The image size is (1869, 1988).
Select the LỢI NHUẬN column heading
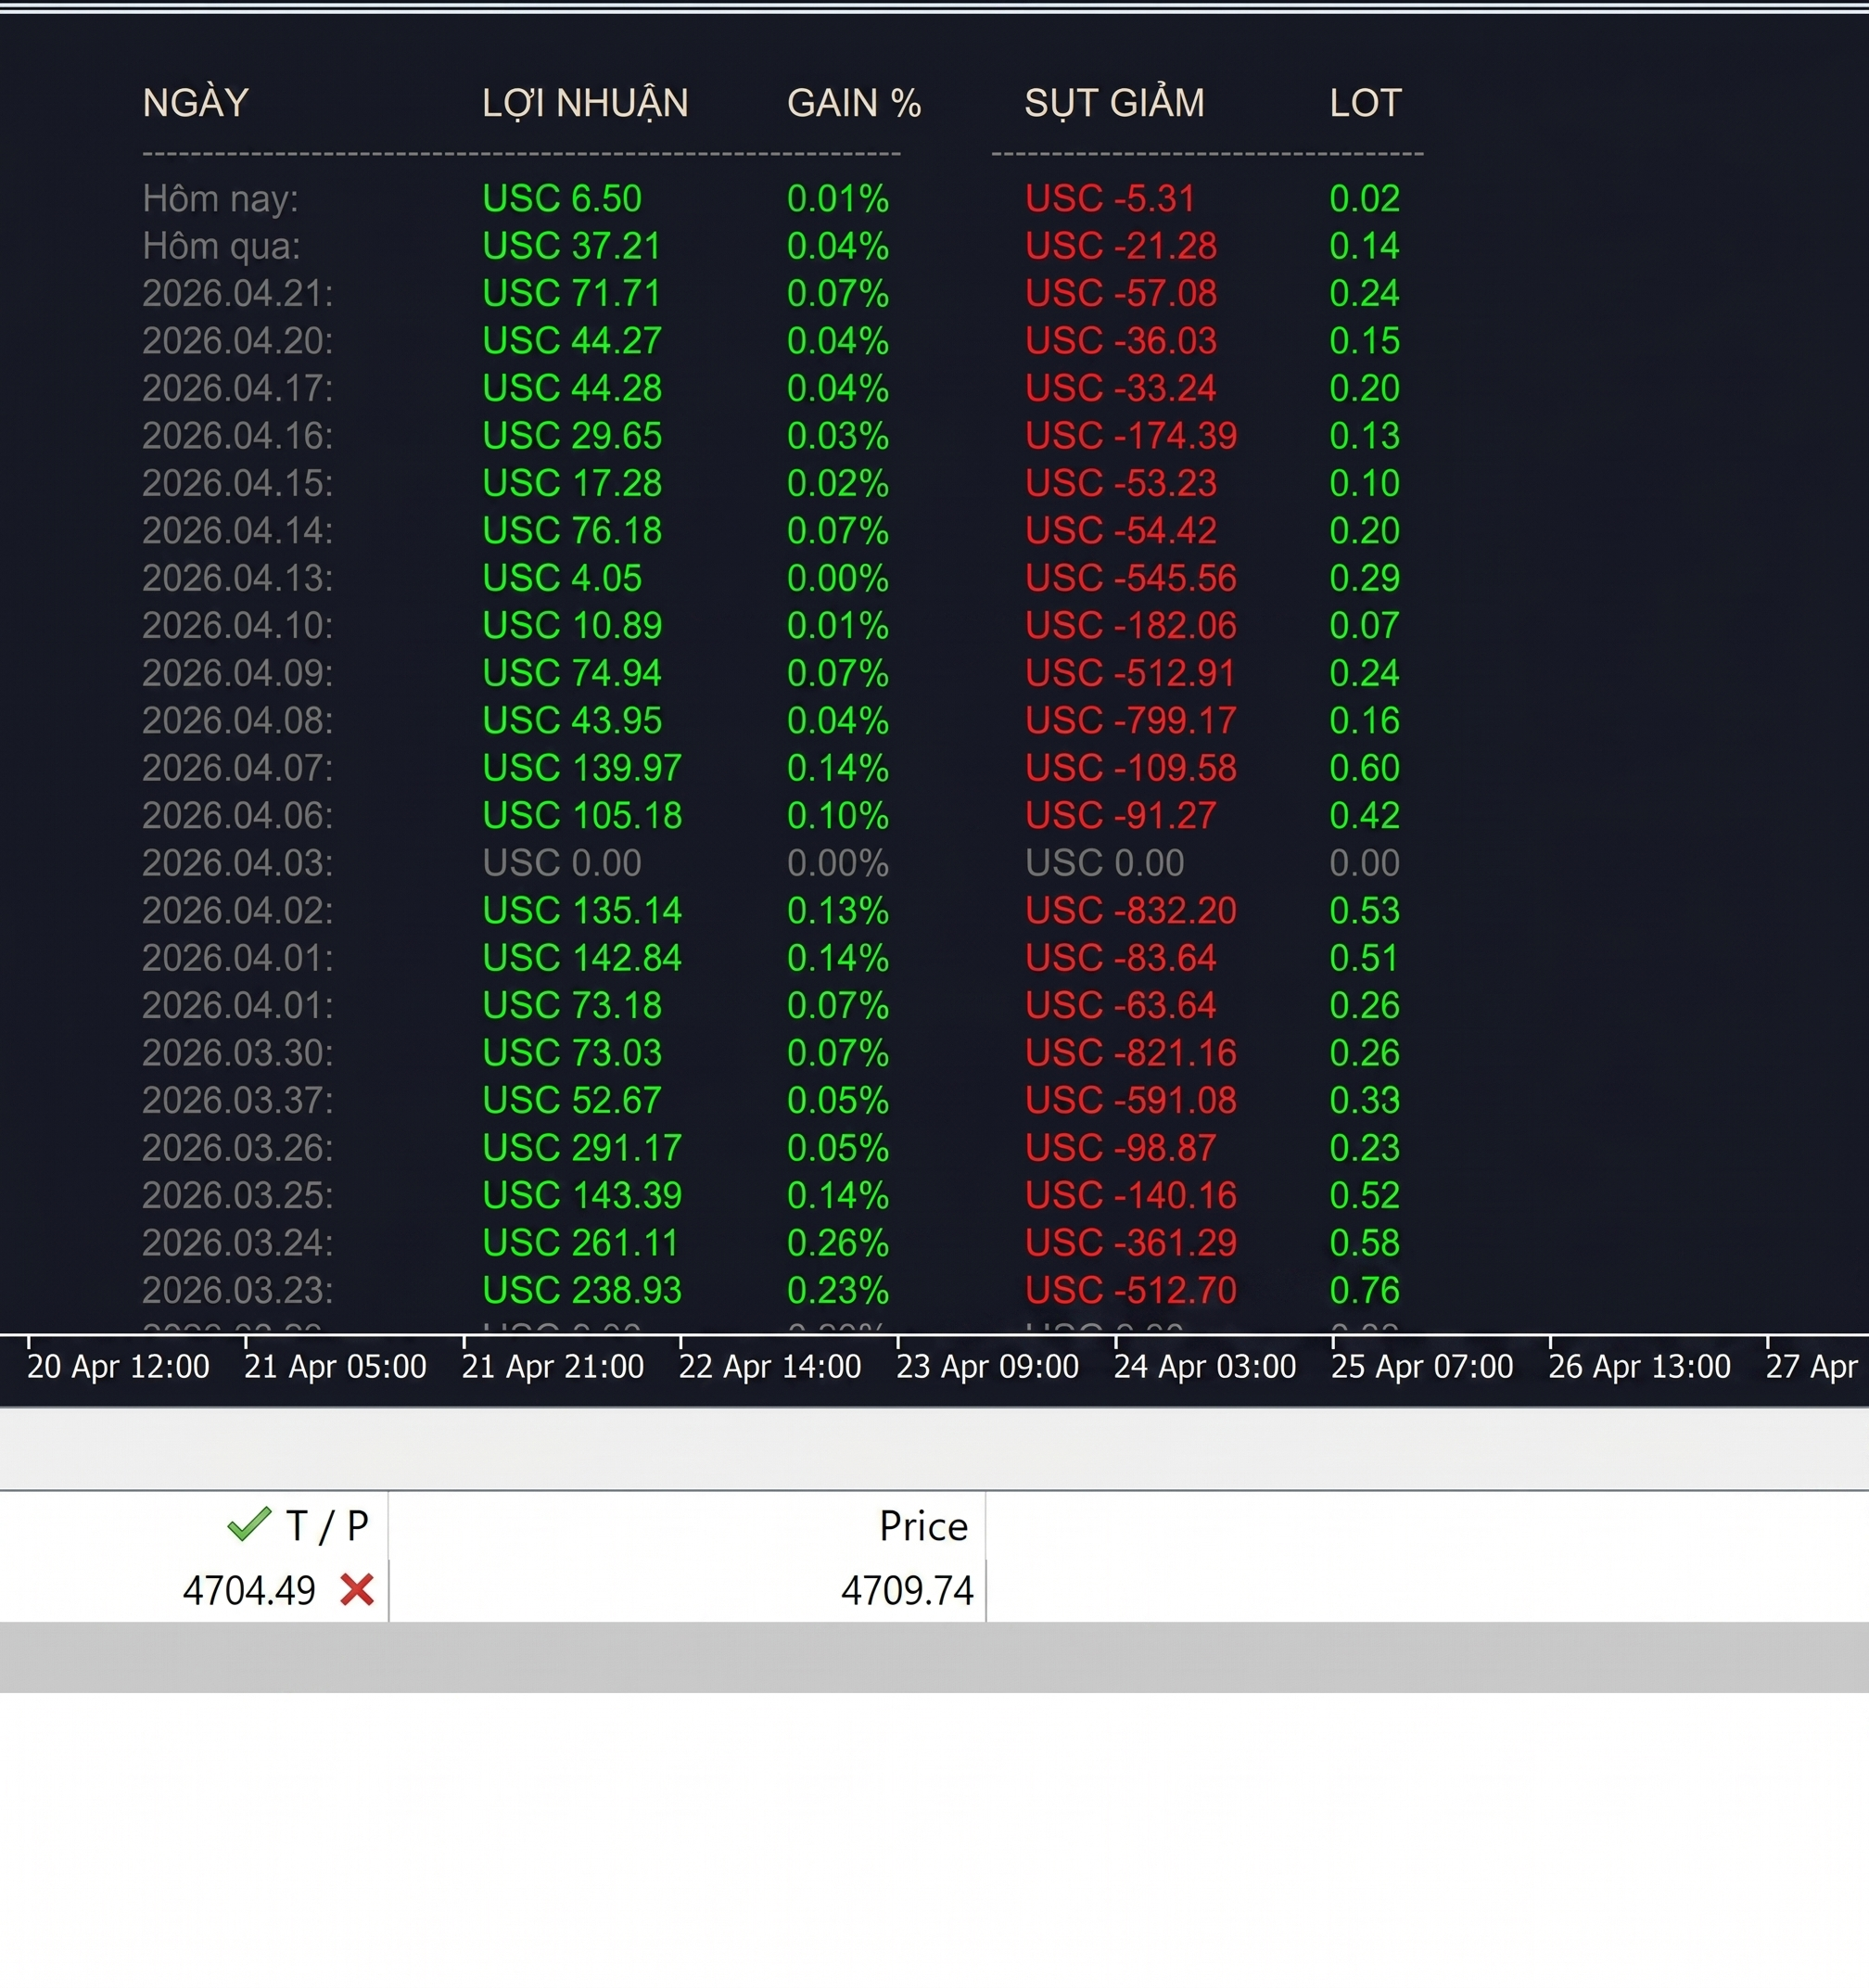tap(585, 104)
